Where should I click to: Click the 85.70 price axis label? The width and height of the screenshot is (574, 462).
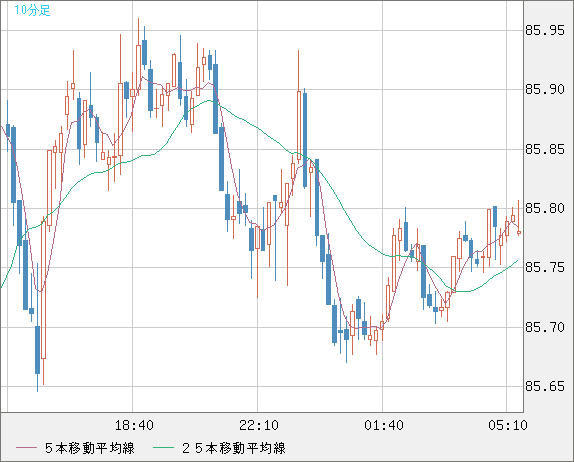tap(545, 327)
